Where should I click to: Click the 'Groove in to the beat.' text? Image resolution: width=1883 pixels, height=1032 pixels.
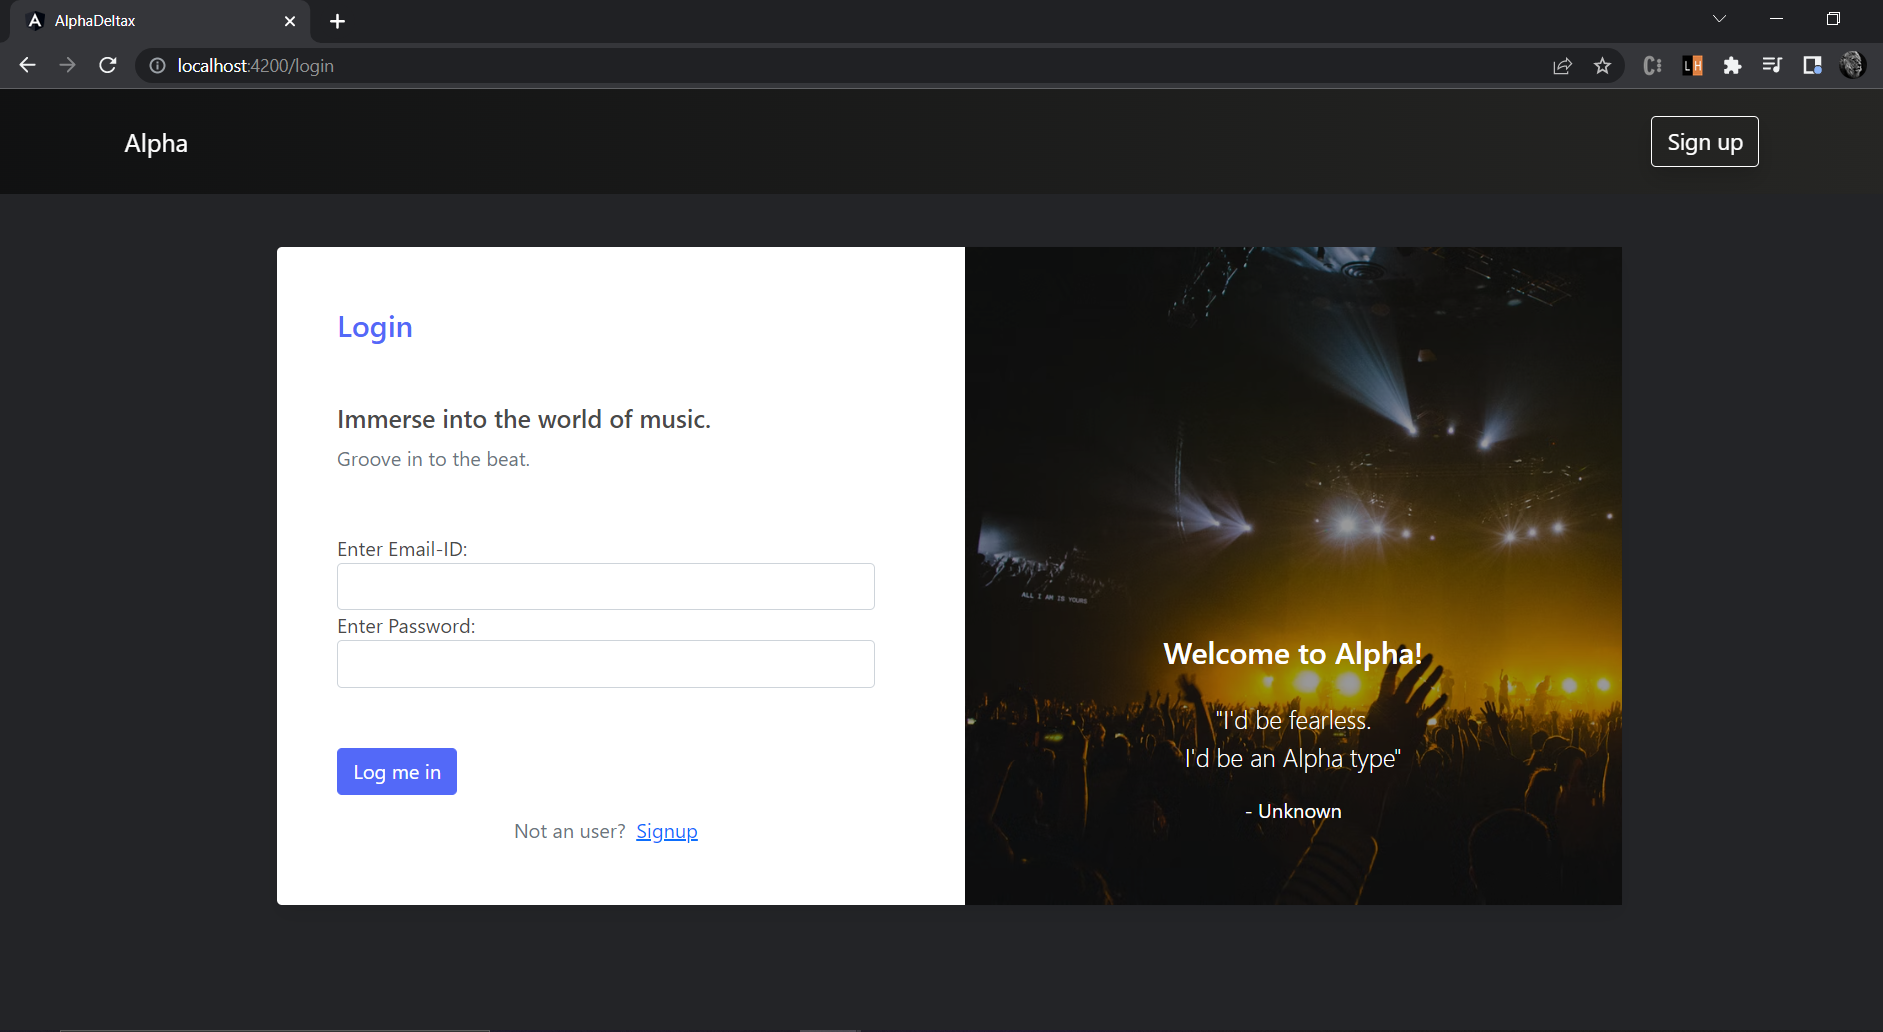[433, 459]
